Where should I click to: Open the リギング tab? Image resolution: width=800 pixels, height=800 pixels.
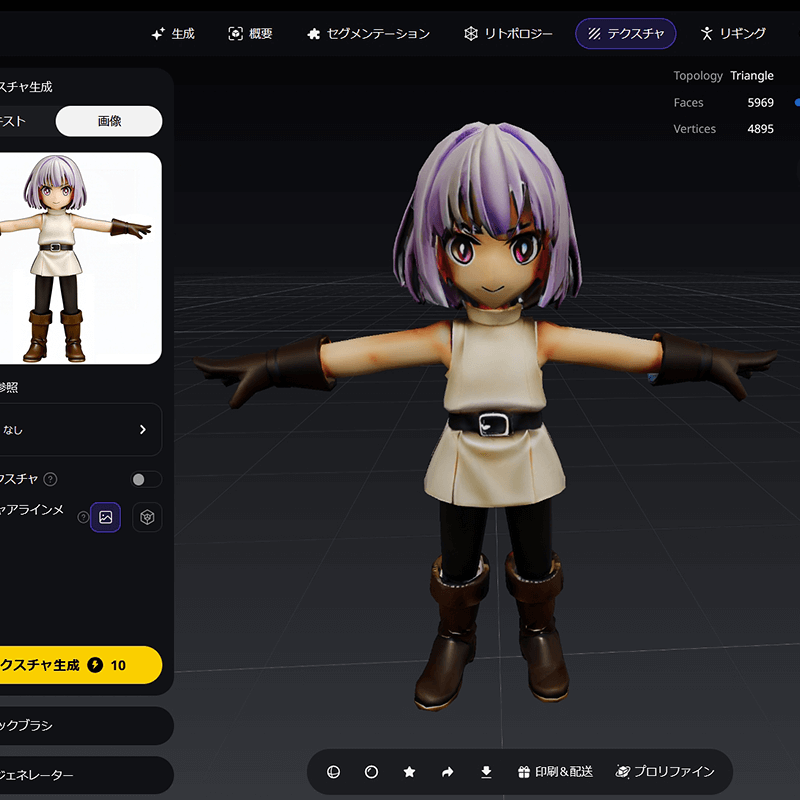735,33
